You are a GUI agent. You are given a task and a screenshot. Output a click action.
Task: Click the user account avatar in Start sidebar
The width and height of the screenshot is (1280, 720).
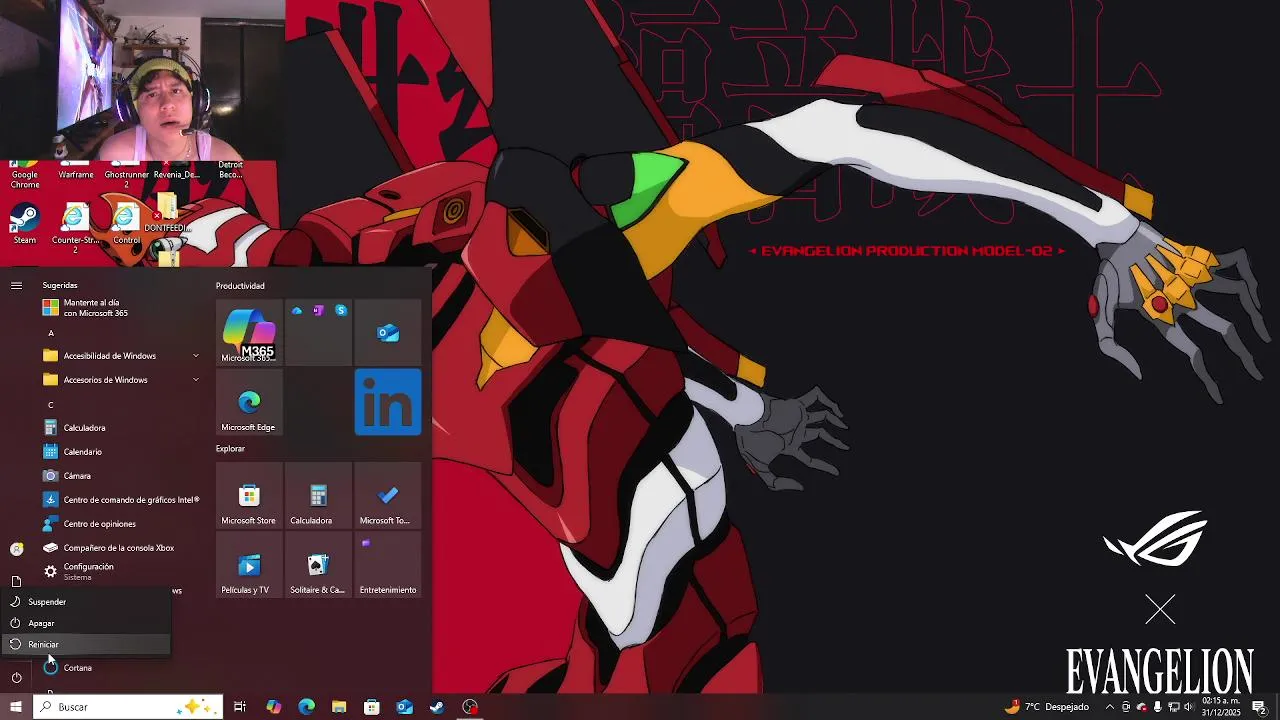(16, 549)
